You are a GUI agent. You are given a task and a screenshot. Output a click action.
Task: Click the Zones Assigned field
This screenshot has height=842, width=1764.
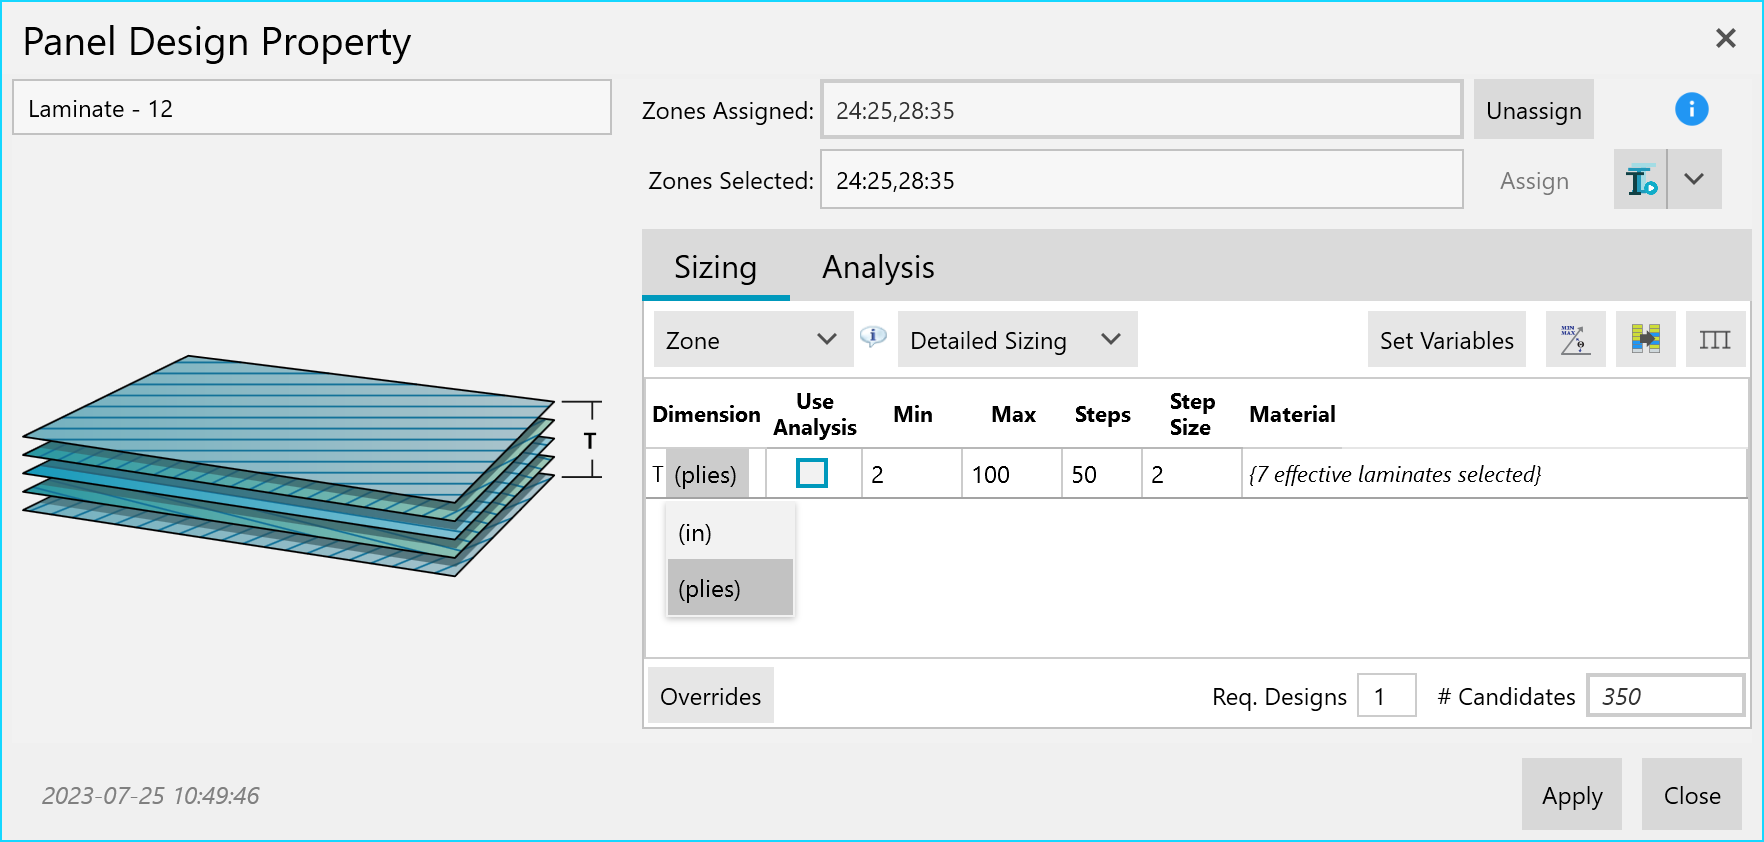(x=1141, y=110)
